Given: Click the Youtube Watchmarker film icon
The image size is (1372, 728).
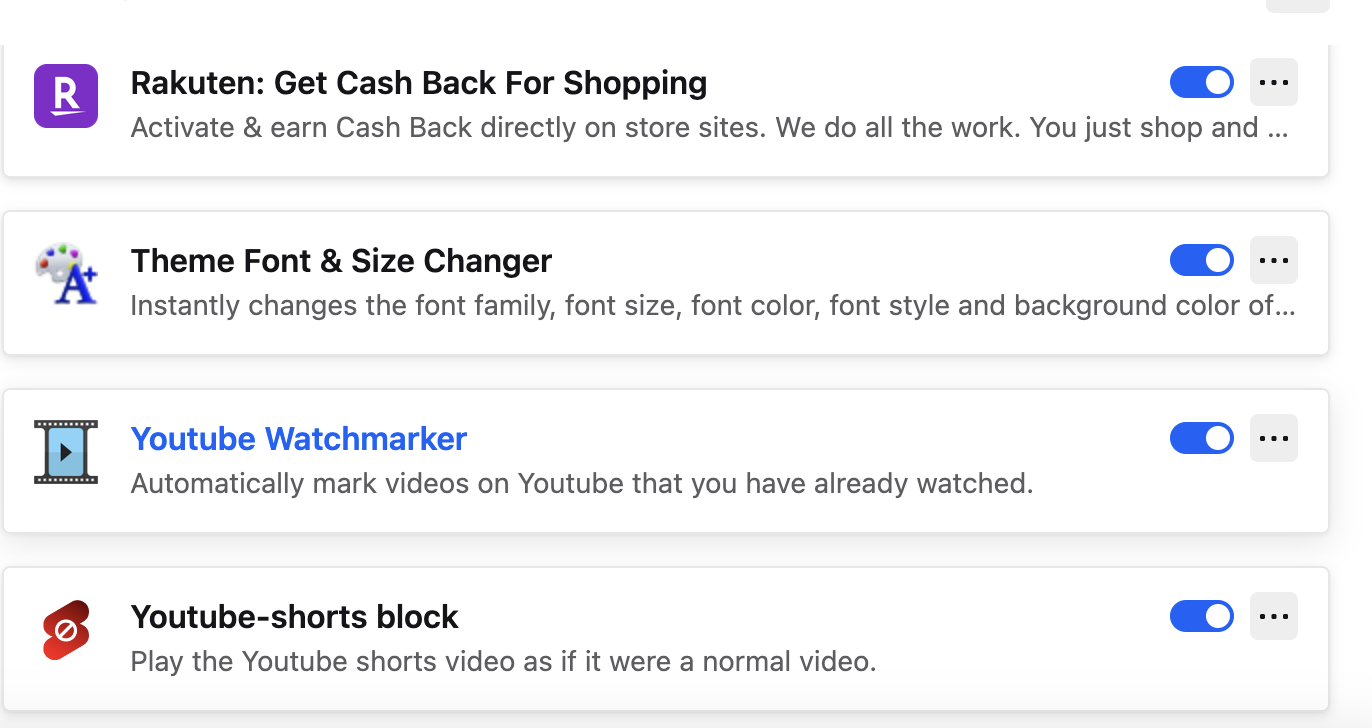Looking at the screenshot, I should pyautogui.click(x=66, y=452).
